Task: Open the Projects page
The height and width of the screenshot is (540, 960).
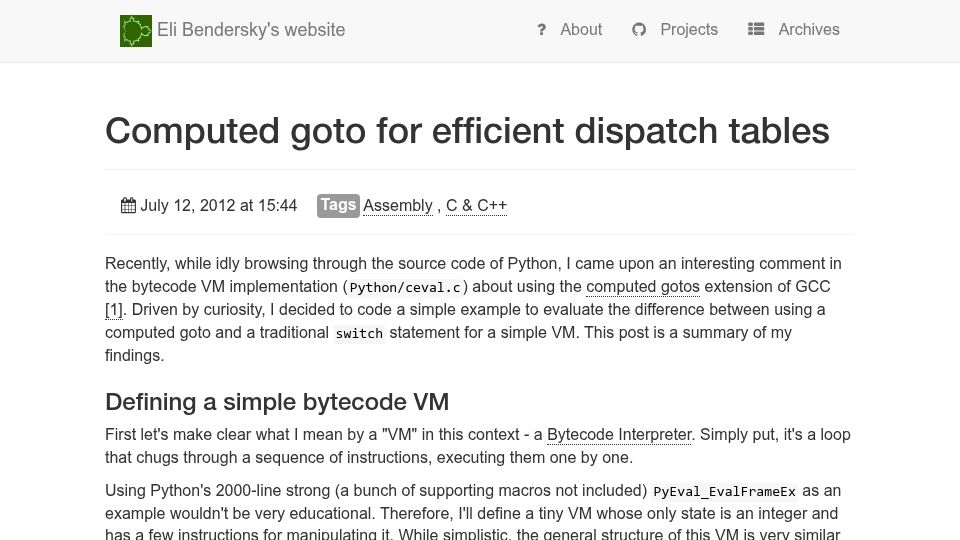Action: [689, 29]
